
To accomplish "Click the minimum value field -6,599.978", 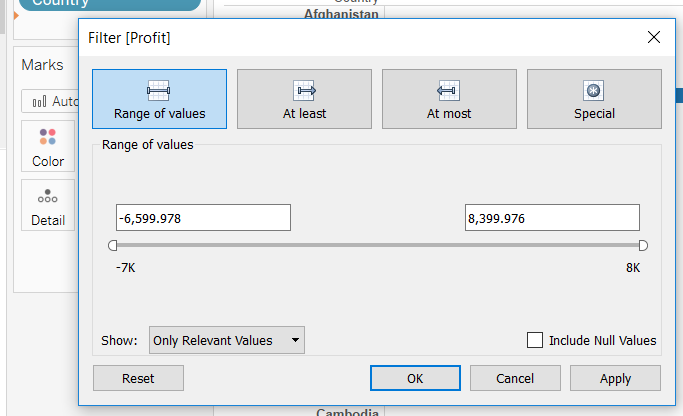I will 203,218.
